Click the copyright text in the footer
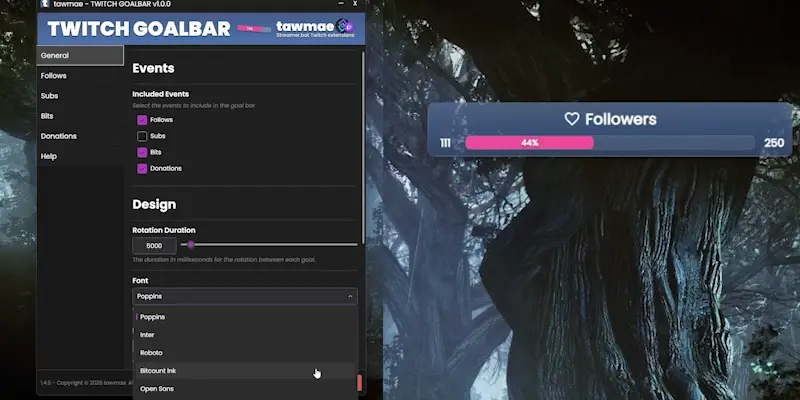Viewport: 800px width, 400px height. [87, 383]
